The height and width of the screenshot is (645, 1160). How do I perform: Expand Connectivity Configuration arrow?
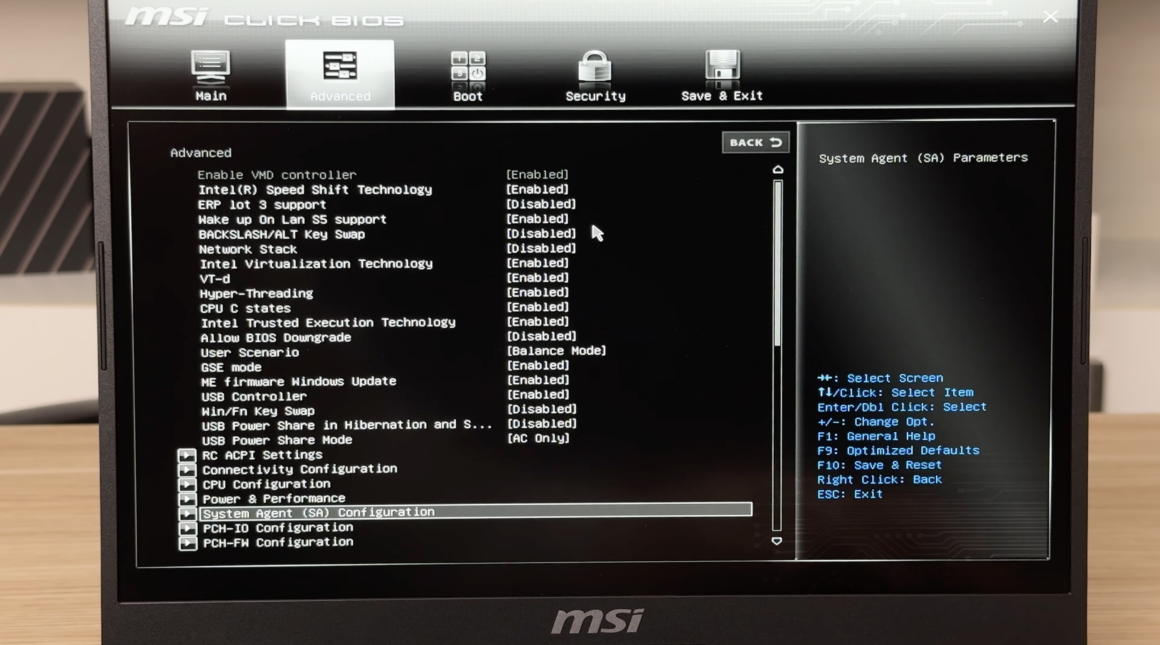[187, 470]
